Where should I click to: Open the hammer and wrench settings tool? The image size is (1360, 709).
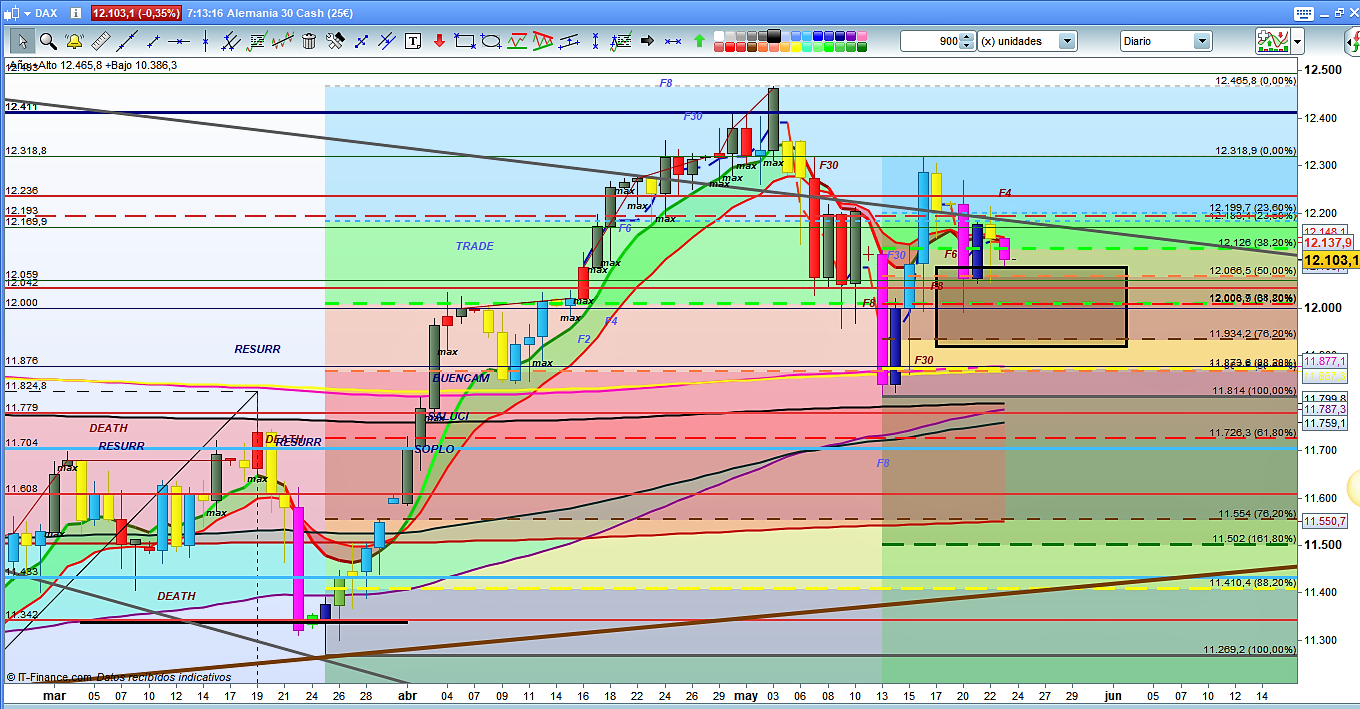[335, 41]
